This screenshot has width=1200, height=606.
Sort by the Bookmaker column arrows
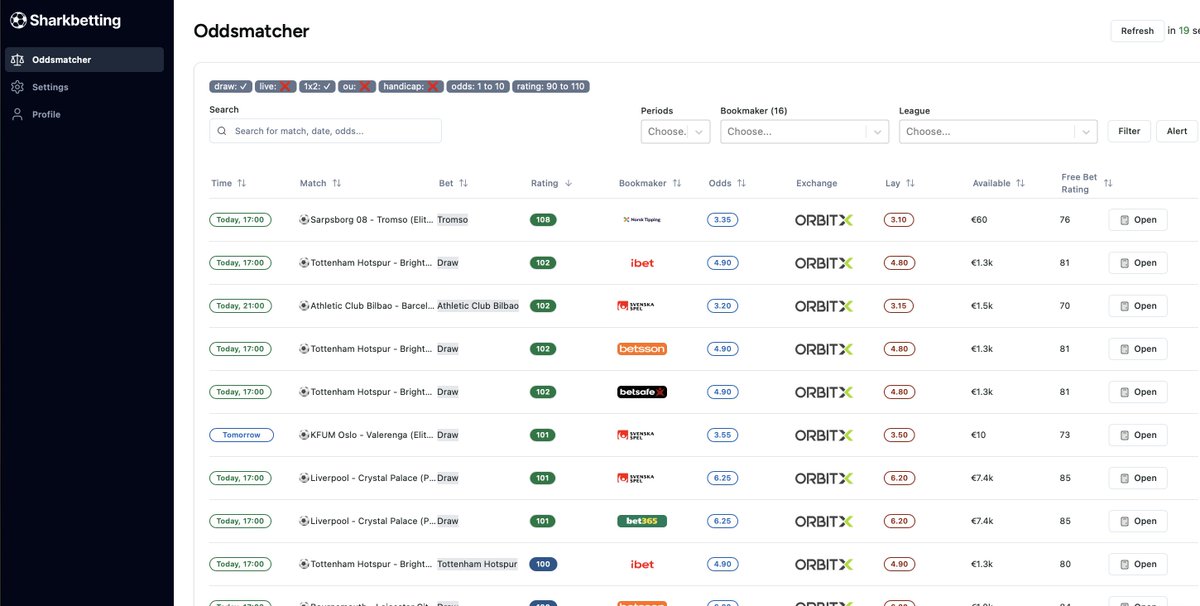[x=677, y=183]
